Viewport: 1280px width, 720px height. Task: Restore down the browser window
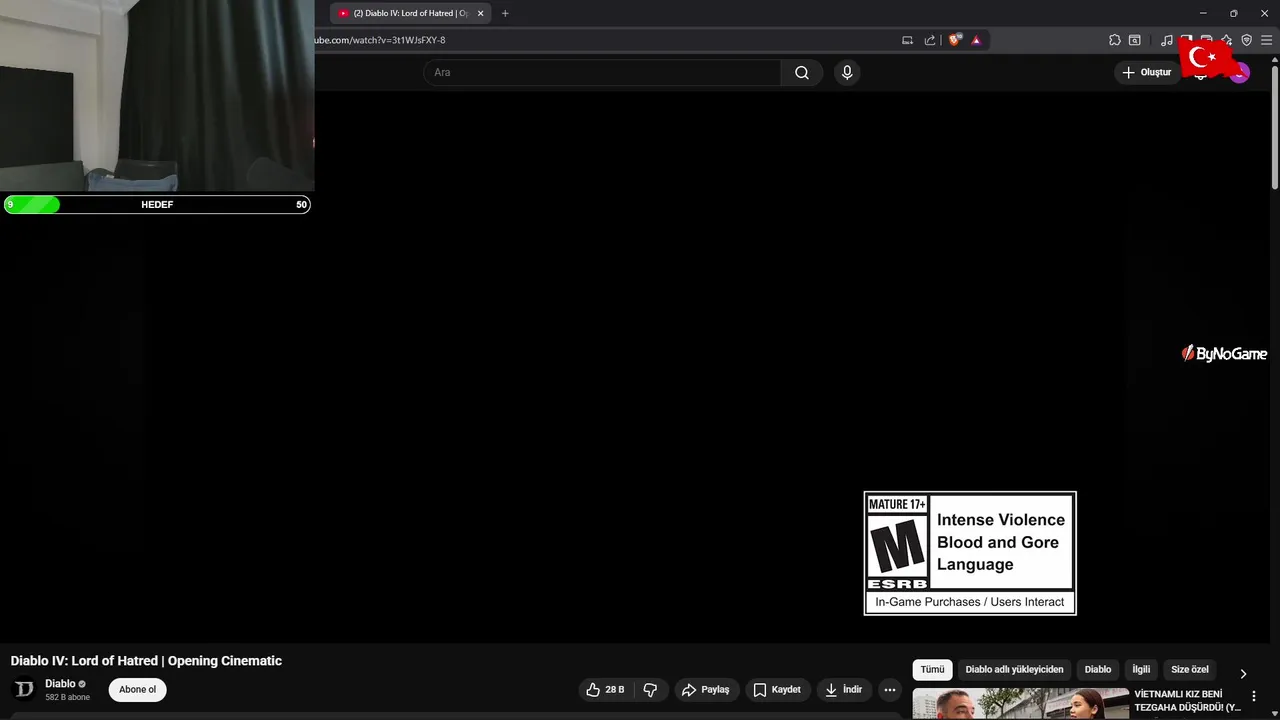1233,13
